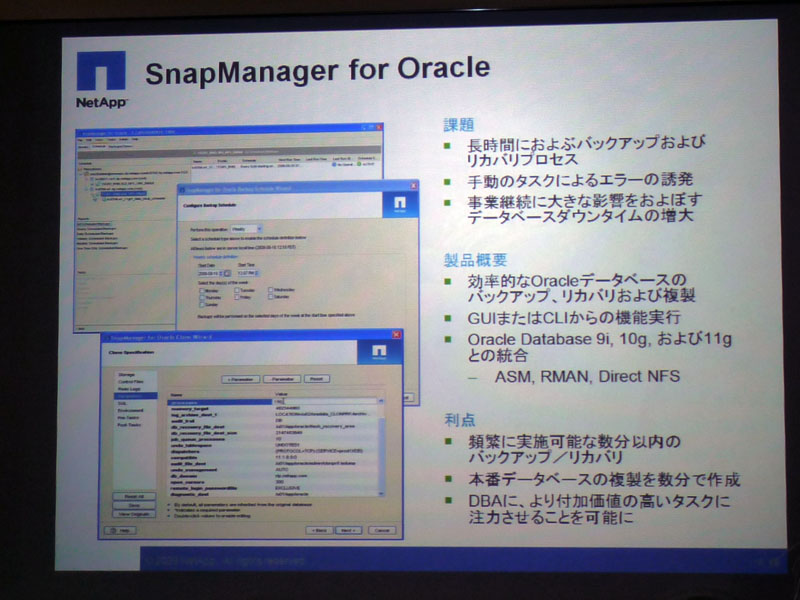800x600 pixels.
Task: Enable the Tuesday checkbox
Action: [x=237, y=290]
